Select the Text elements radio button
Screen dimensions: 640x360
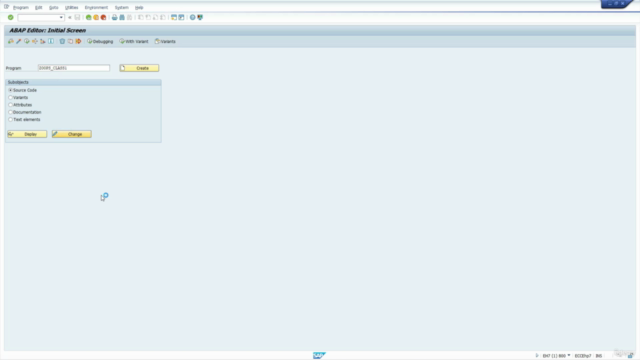coord(11,120)
